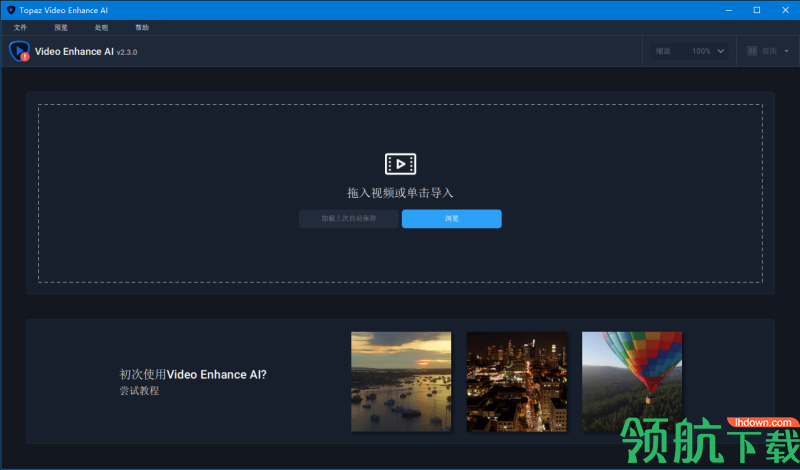Maximize the Topaz Video Enhance AI window
Viewport: 800px width, 470px height.
(757, 10)
